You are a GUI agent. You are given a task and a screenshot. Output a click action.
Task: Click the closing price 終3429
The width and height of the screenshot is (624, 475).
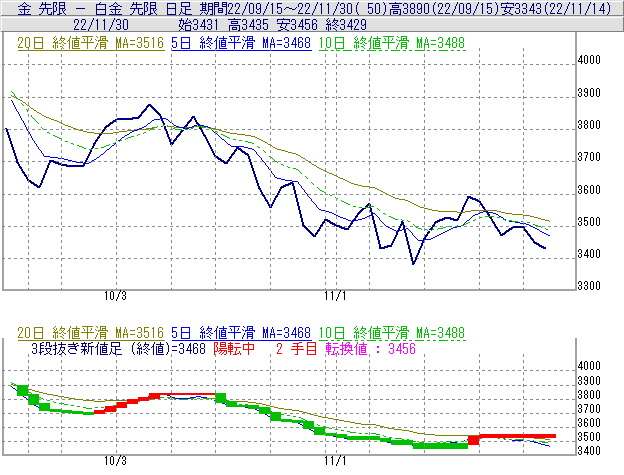[346, 25]
